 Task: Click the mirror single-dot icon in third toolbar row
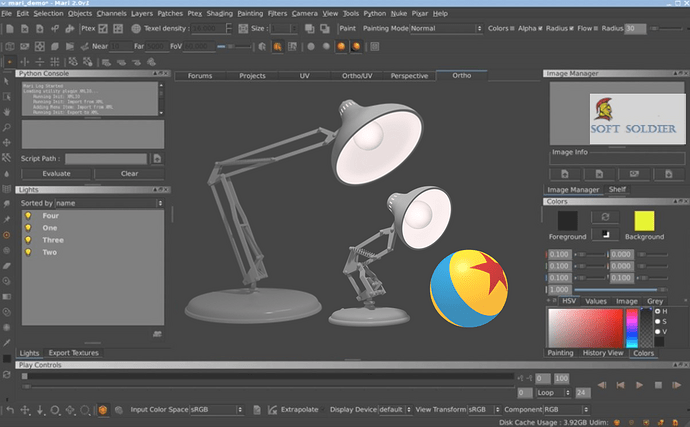click(10, 62)
